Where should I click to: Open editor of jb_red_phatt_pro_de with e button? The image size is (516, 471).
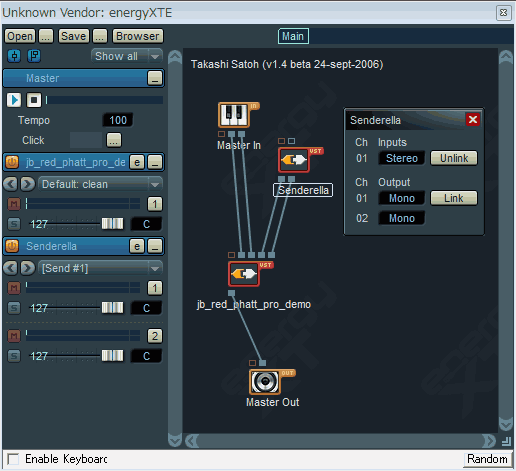click(137, 162)
